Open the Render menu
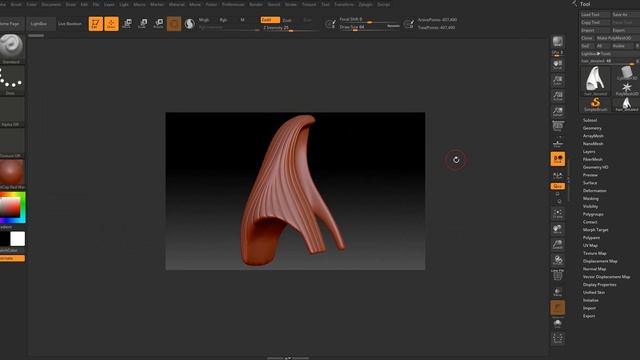This screenshot has height=360, width=640. point(256,4)
